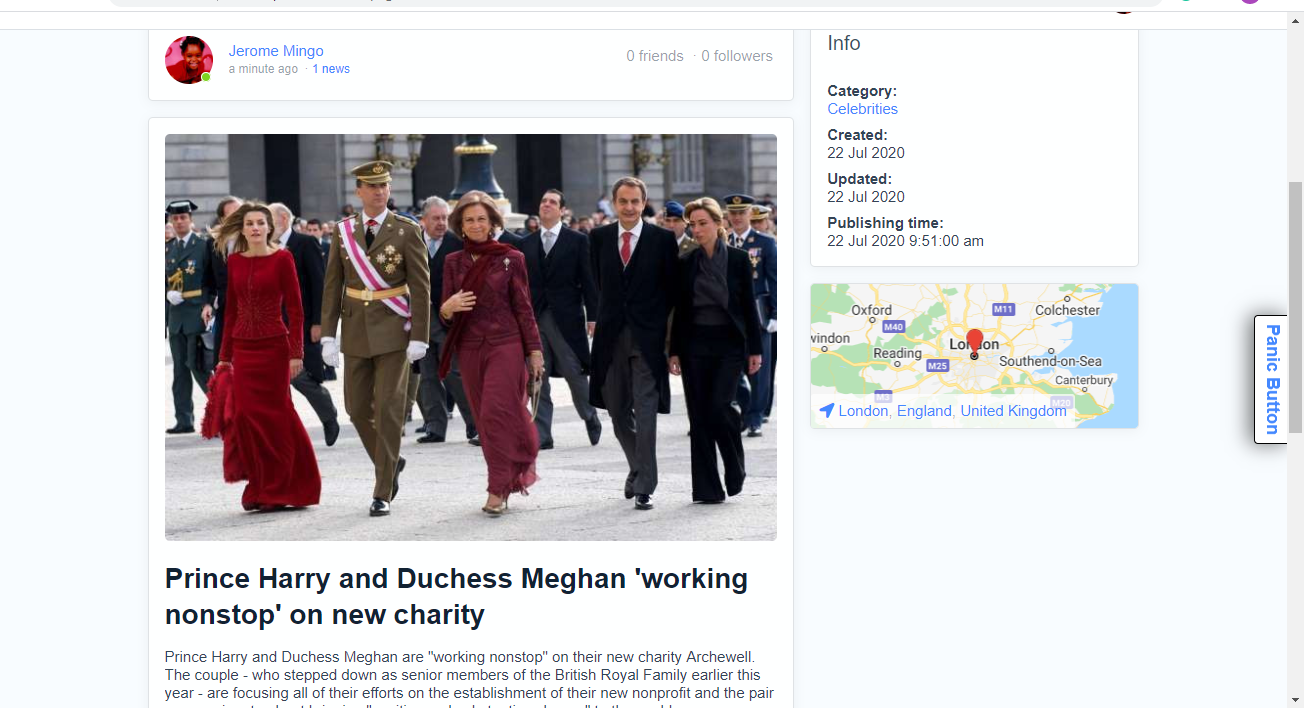Select the United Kingdom location link
The image size is (1304, 708).
pyautogui.click(x=1013, y=411)
